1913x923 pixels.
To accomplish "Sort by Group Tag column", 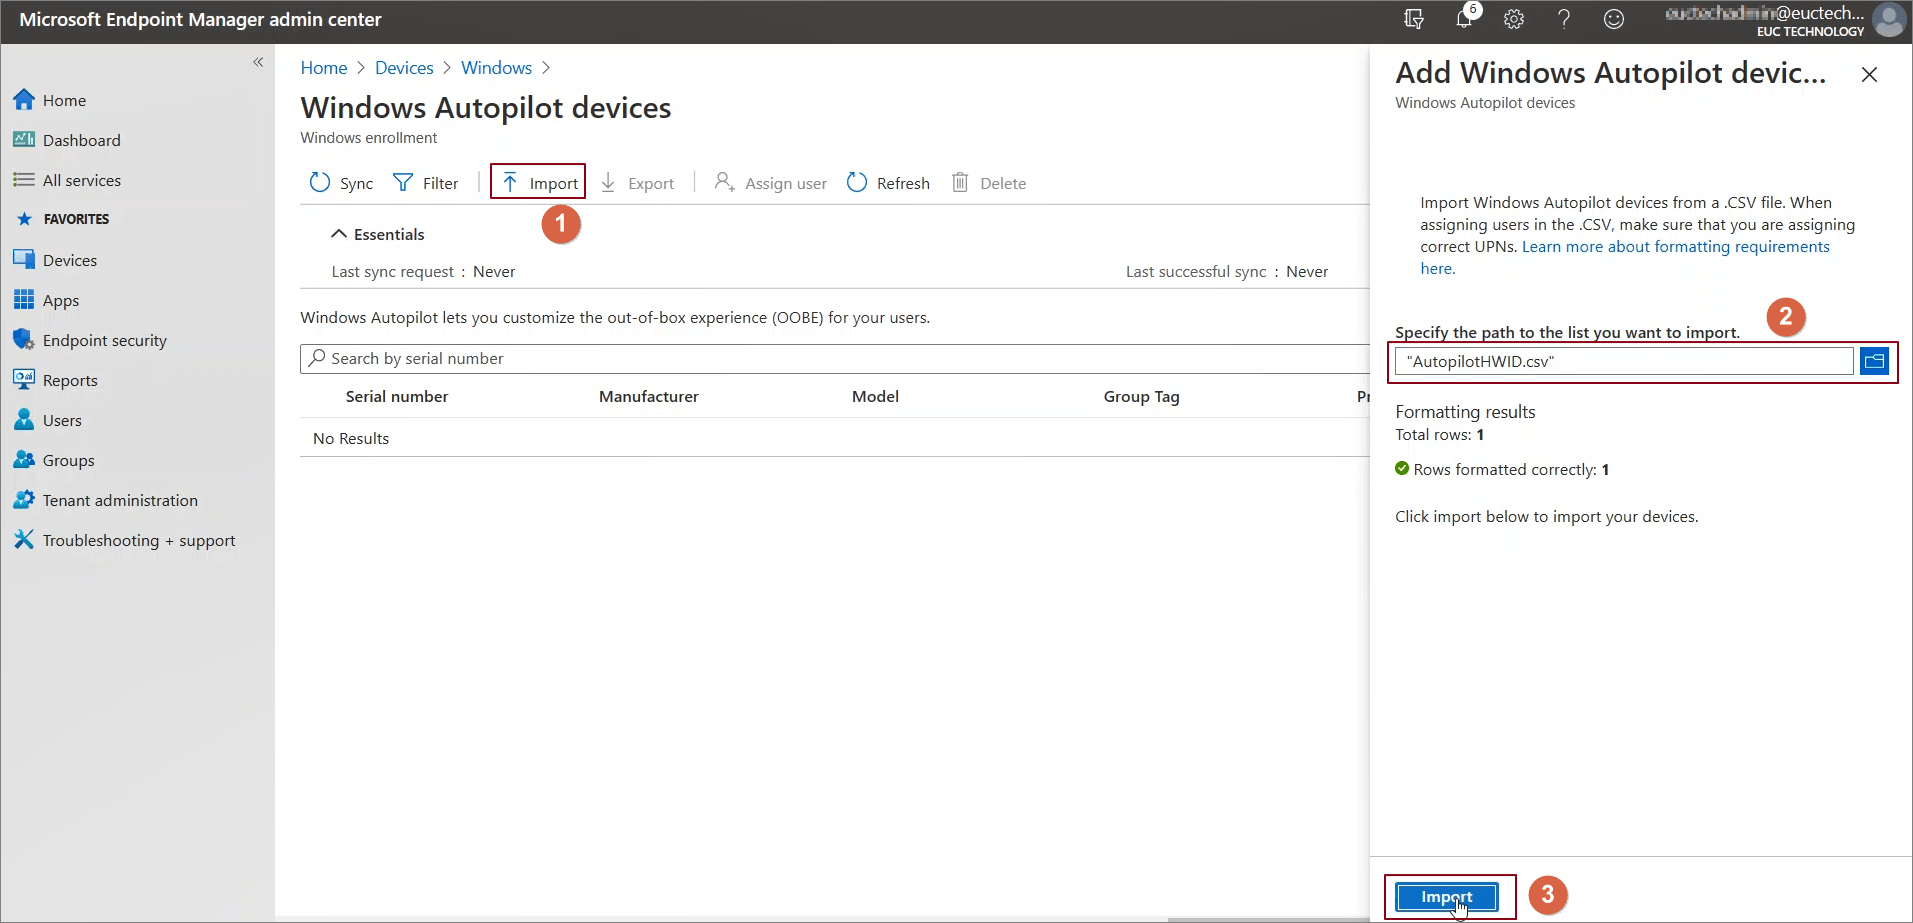I will (x=1142, y=397).
